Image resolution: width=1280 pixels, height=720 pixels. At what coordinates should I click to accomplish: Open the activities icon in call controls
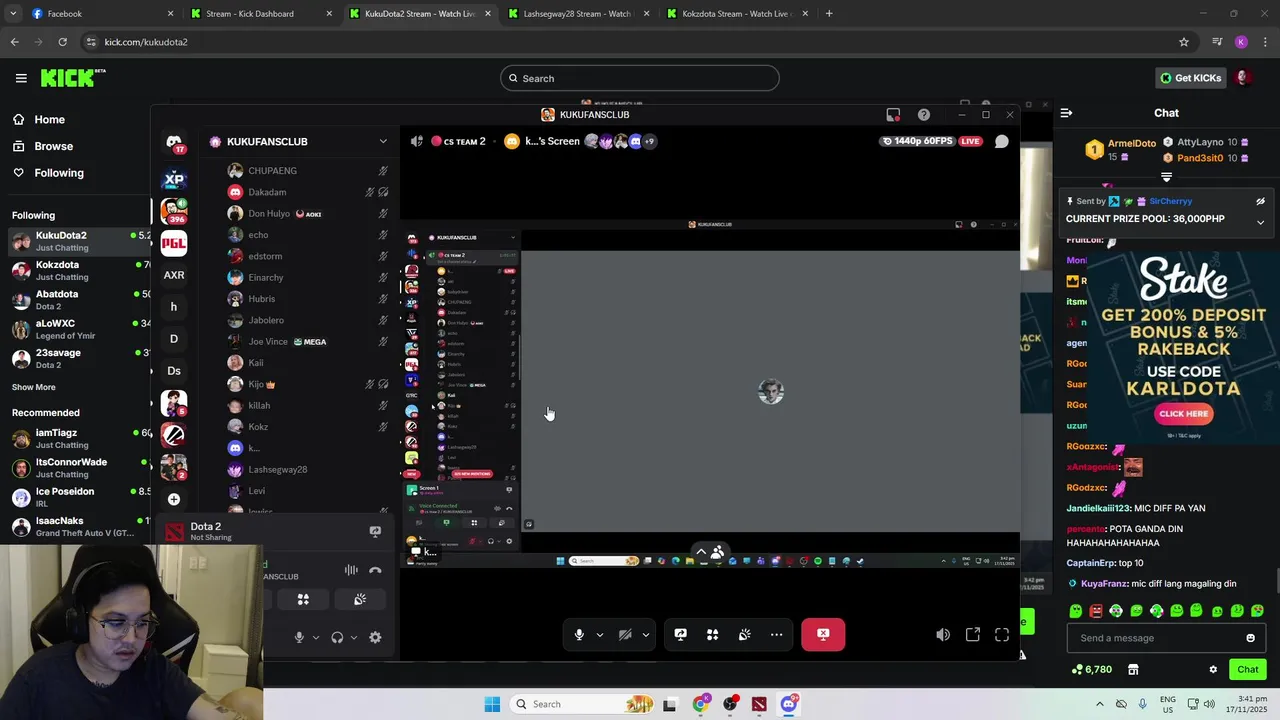coord(713,634)
